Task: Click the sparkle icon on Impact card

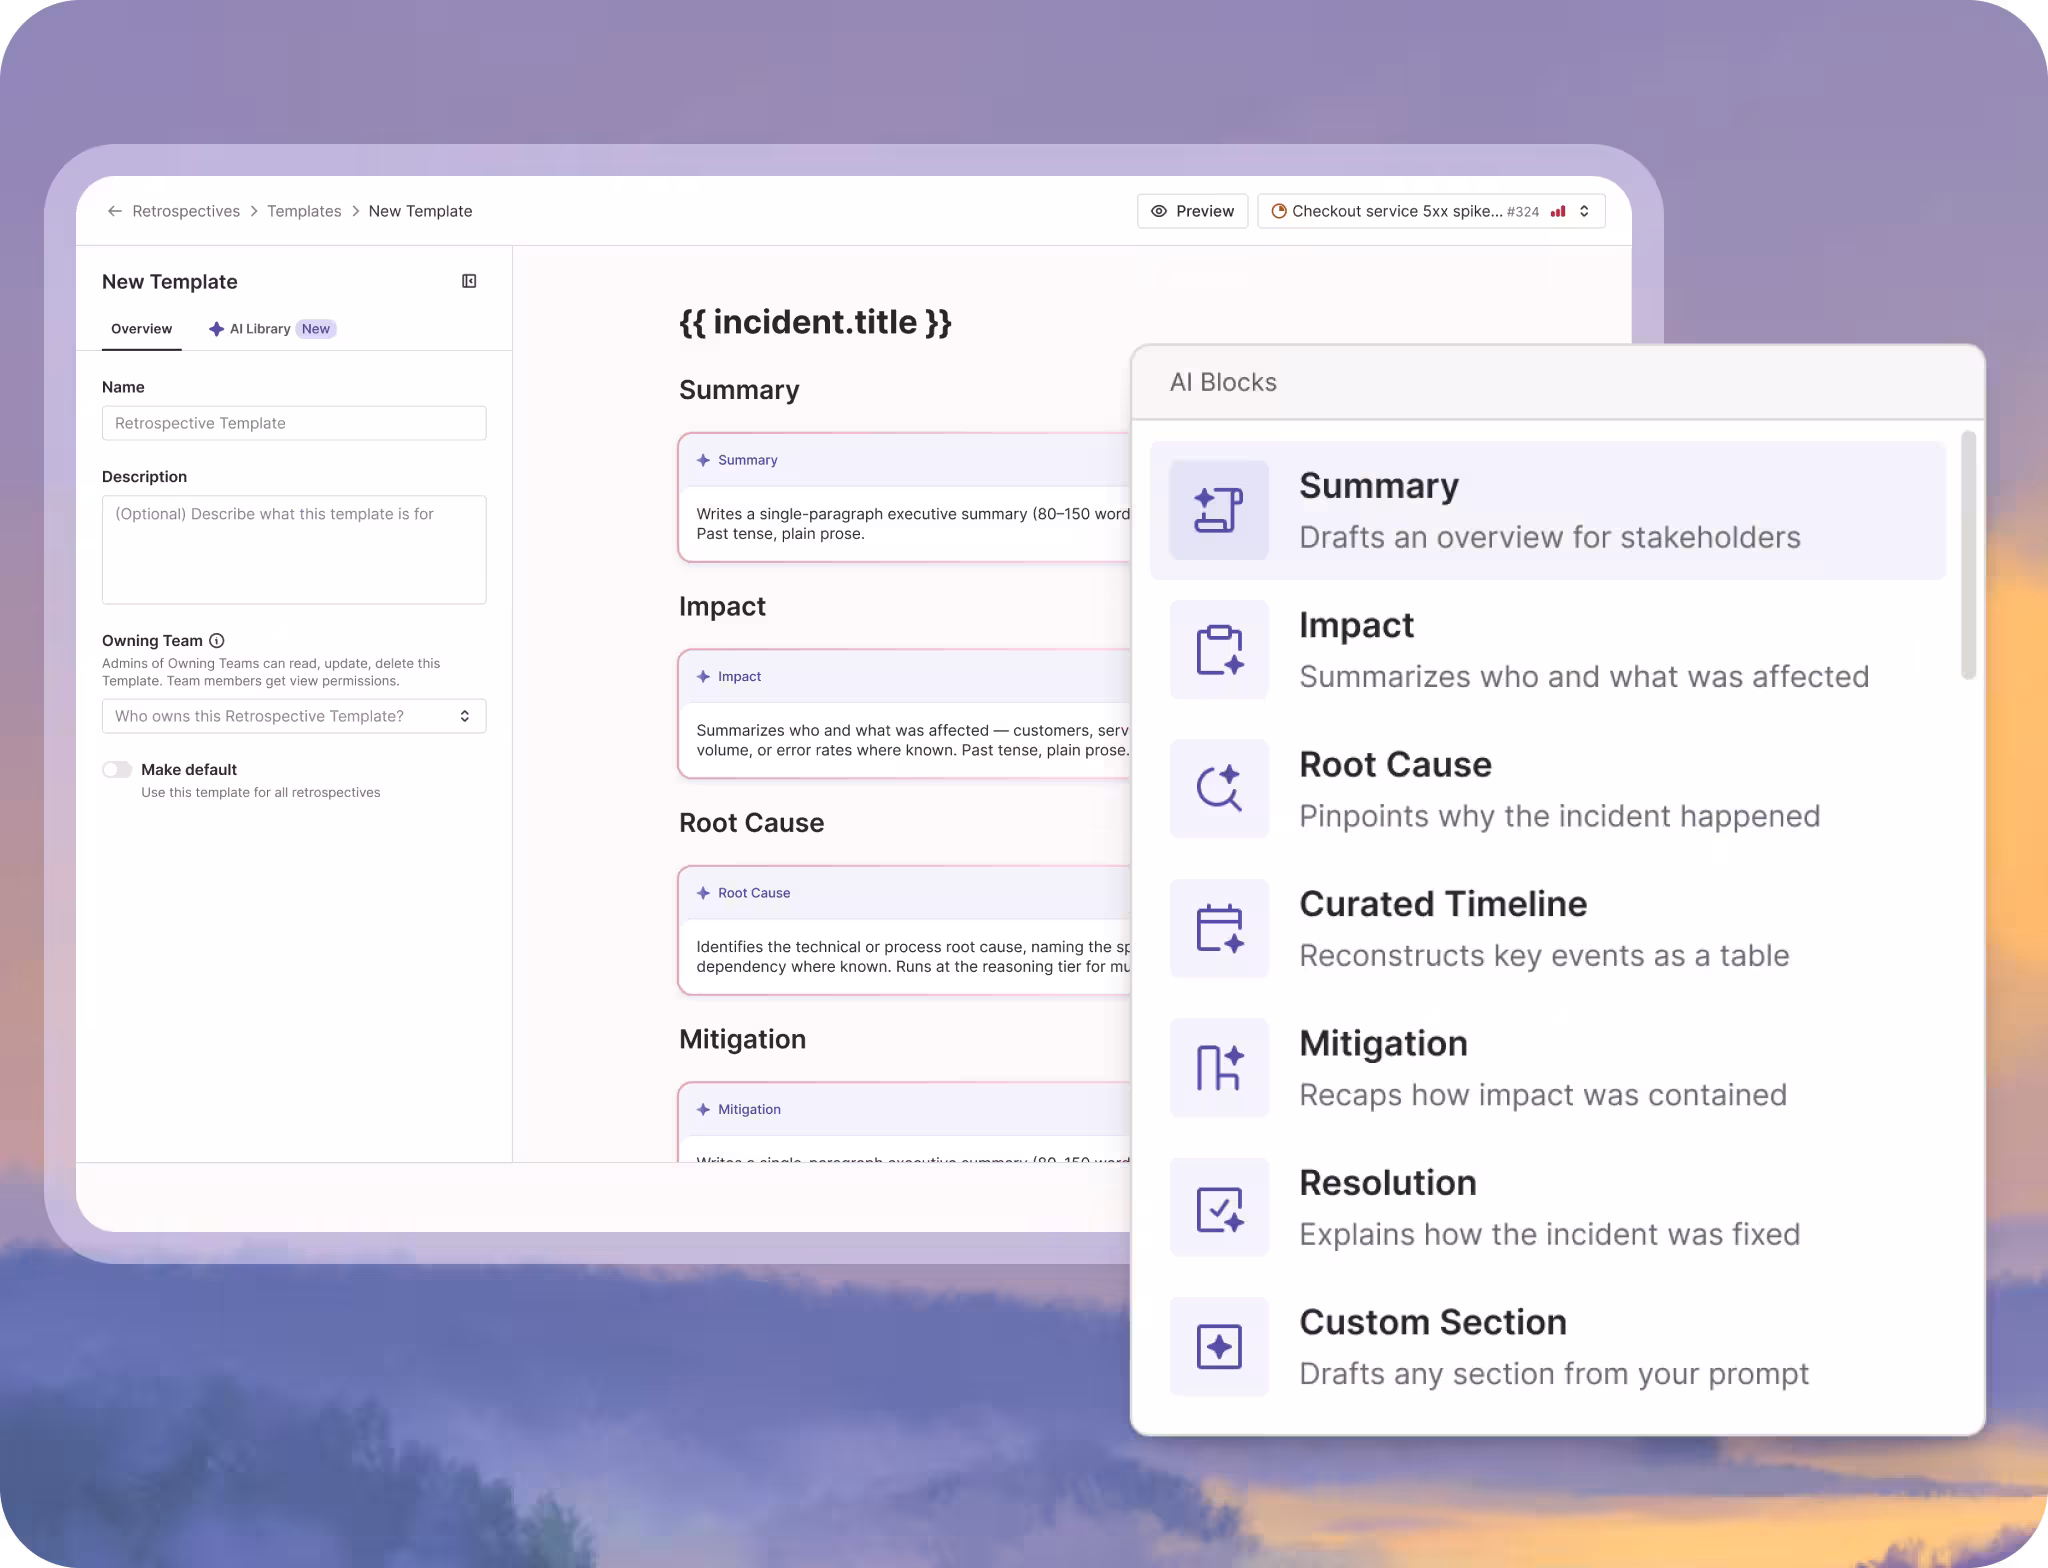Action: [x=703, y=677]
